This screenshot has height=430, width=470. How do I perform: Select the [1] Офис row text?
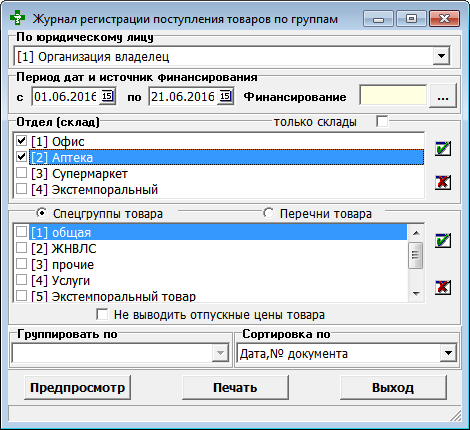pos(58,142)
